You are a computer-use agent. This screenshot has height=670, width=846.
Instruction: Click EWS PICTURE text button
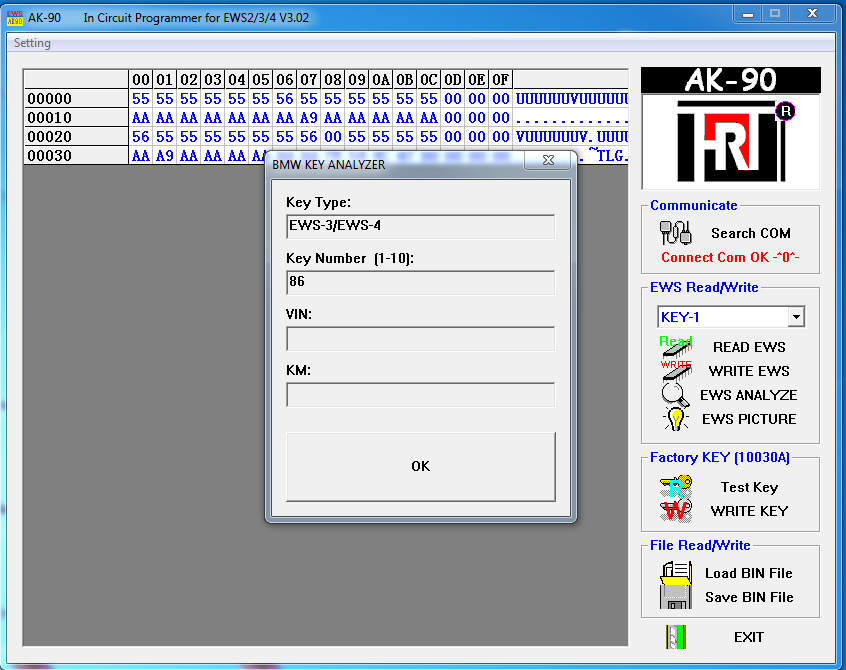749,419
